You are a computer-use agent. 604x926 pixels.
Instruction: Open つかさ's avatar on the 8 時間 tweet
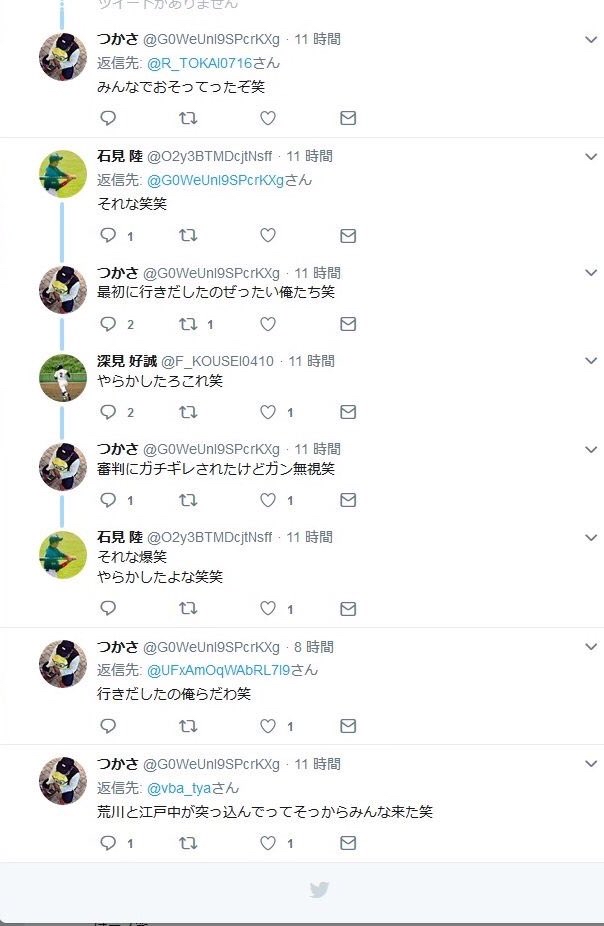pos(63,663)
